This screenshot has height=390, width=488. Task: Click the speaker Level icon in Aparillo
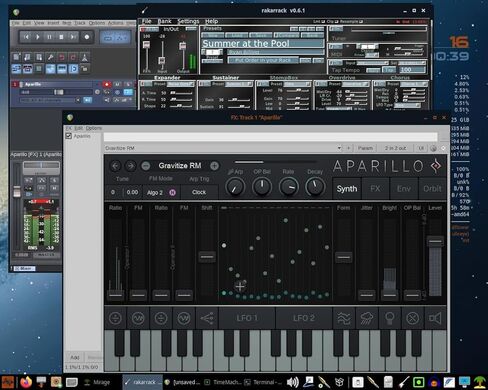point(435,318)
